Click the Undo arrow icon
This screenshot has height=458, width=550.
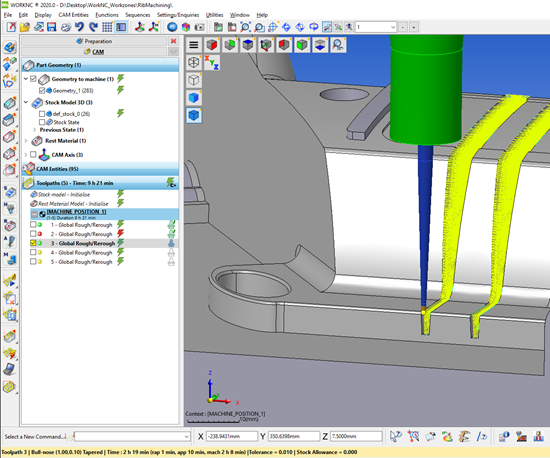pyautogui.click(x=79, y=27)
